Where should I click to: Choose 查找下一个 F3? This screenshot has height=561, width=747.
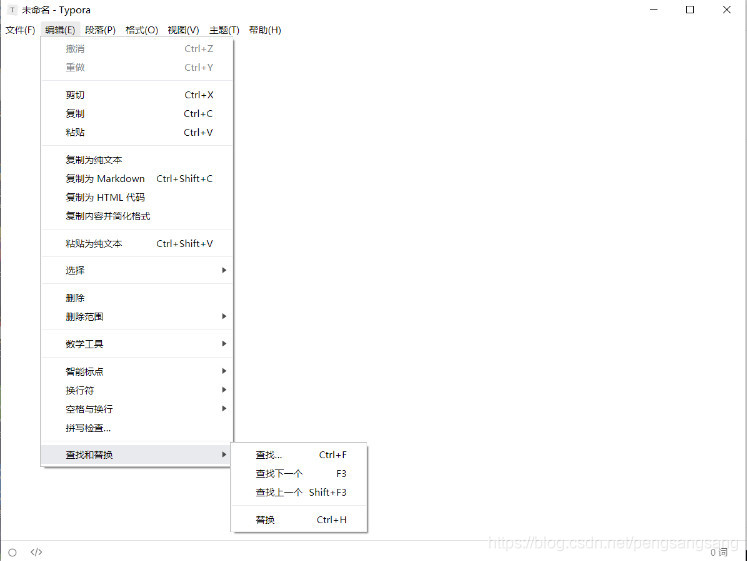click(299, 473)
